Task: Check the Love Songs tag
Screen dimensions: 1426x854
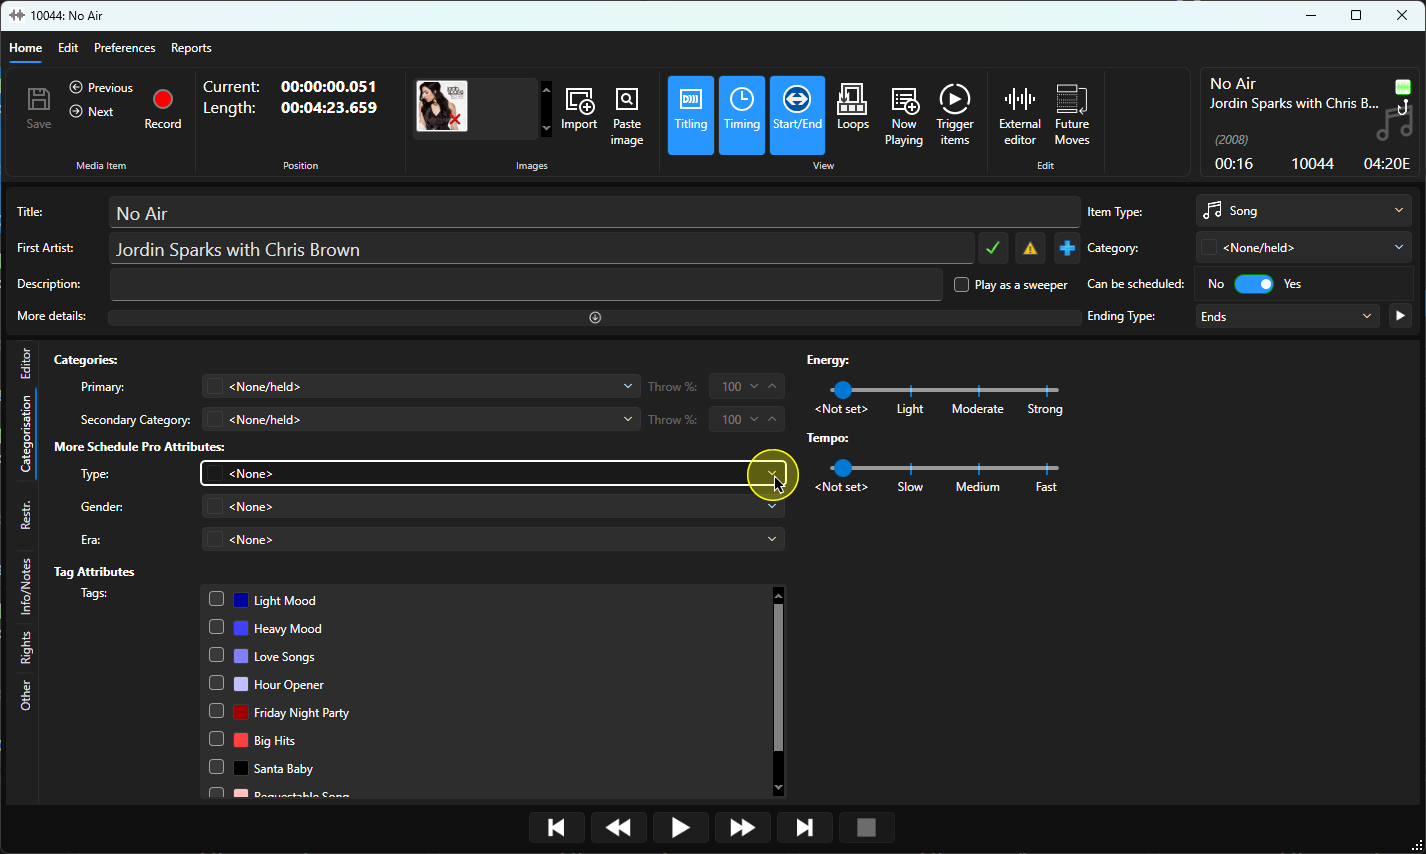Action: pyautogui.click(x=216, y=655)
